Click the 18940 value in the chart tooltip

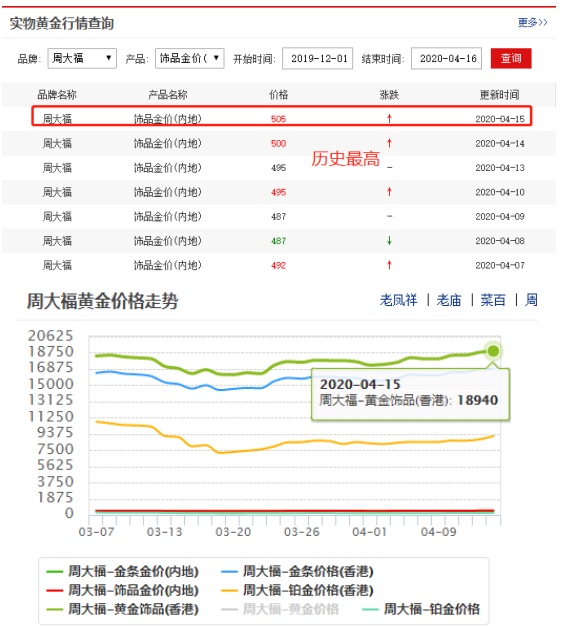tap(478, 400)
